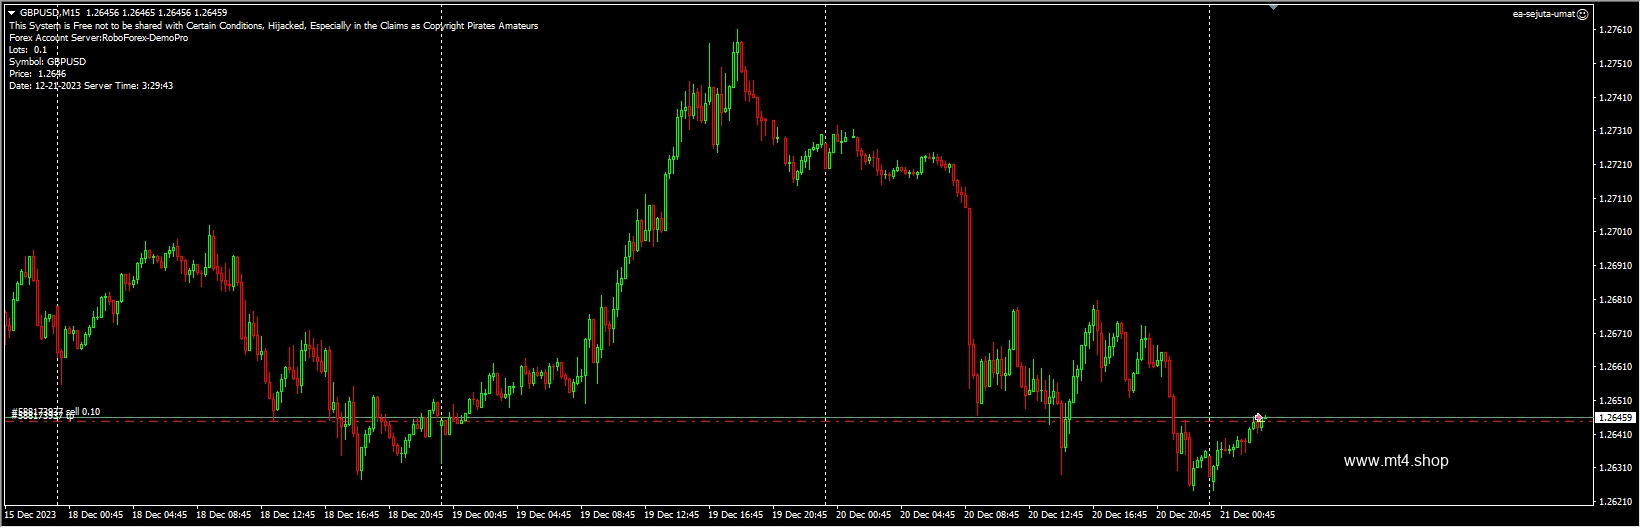Click the 1.27010 price scale label

coord(1616,232)
